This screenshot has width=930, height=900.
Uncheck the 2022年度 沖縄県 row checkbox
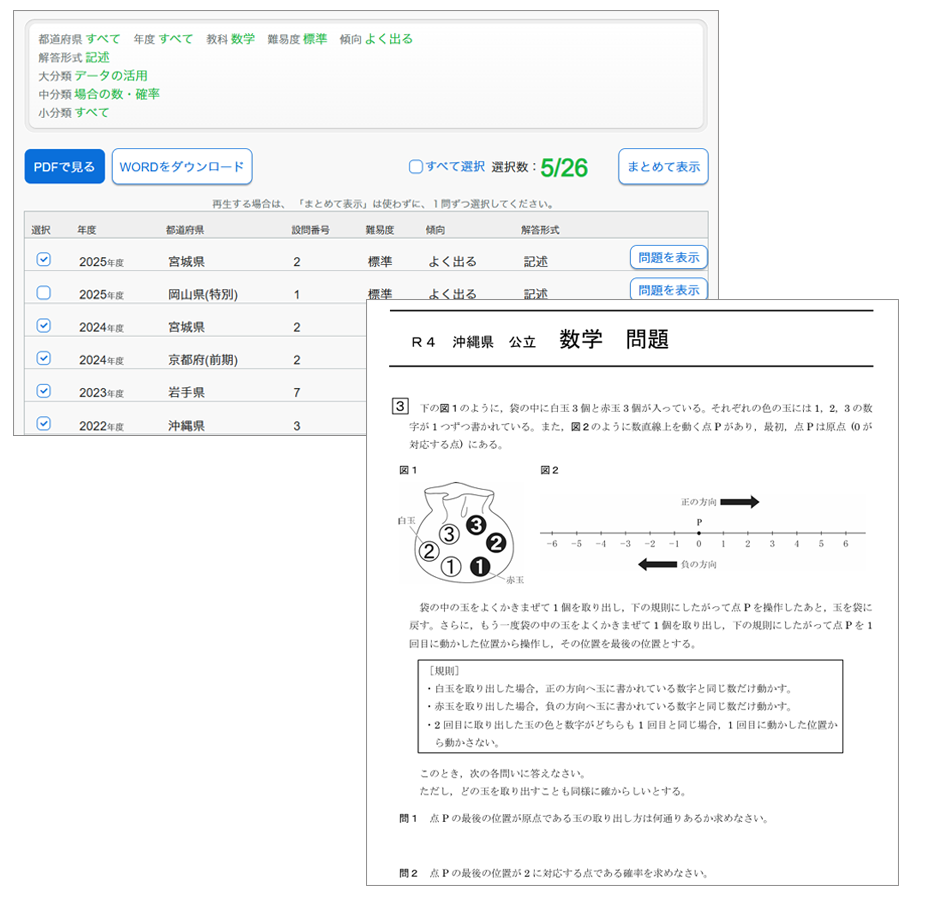click(x=43, y=423)
